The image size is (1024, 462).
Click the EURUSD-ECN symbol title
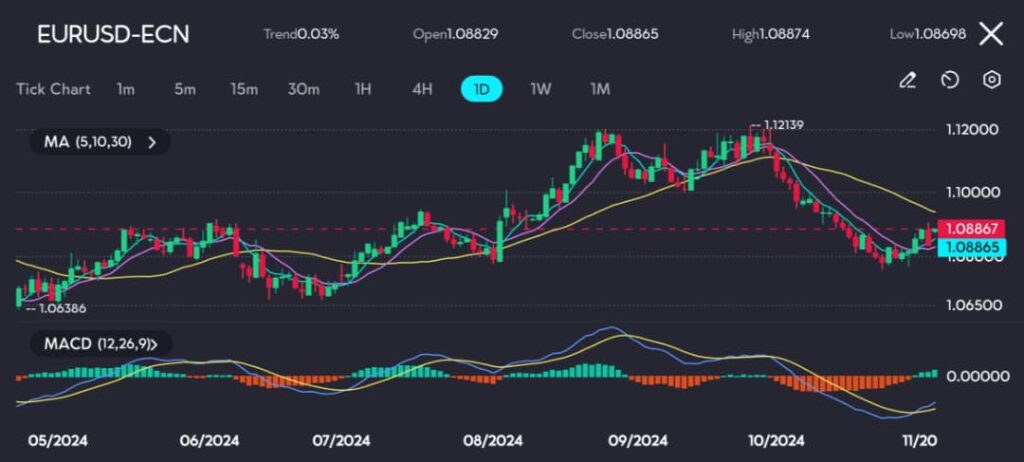tap(112, 34)
